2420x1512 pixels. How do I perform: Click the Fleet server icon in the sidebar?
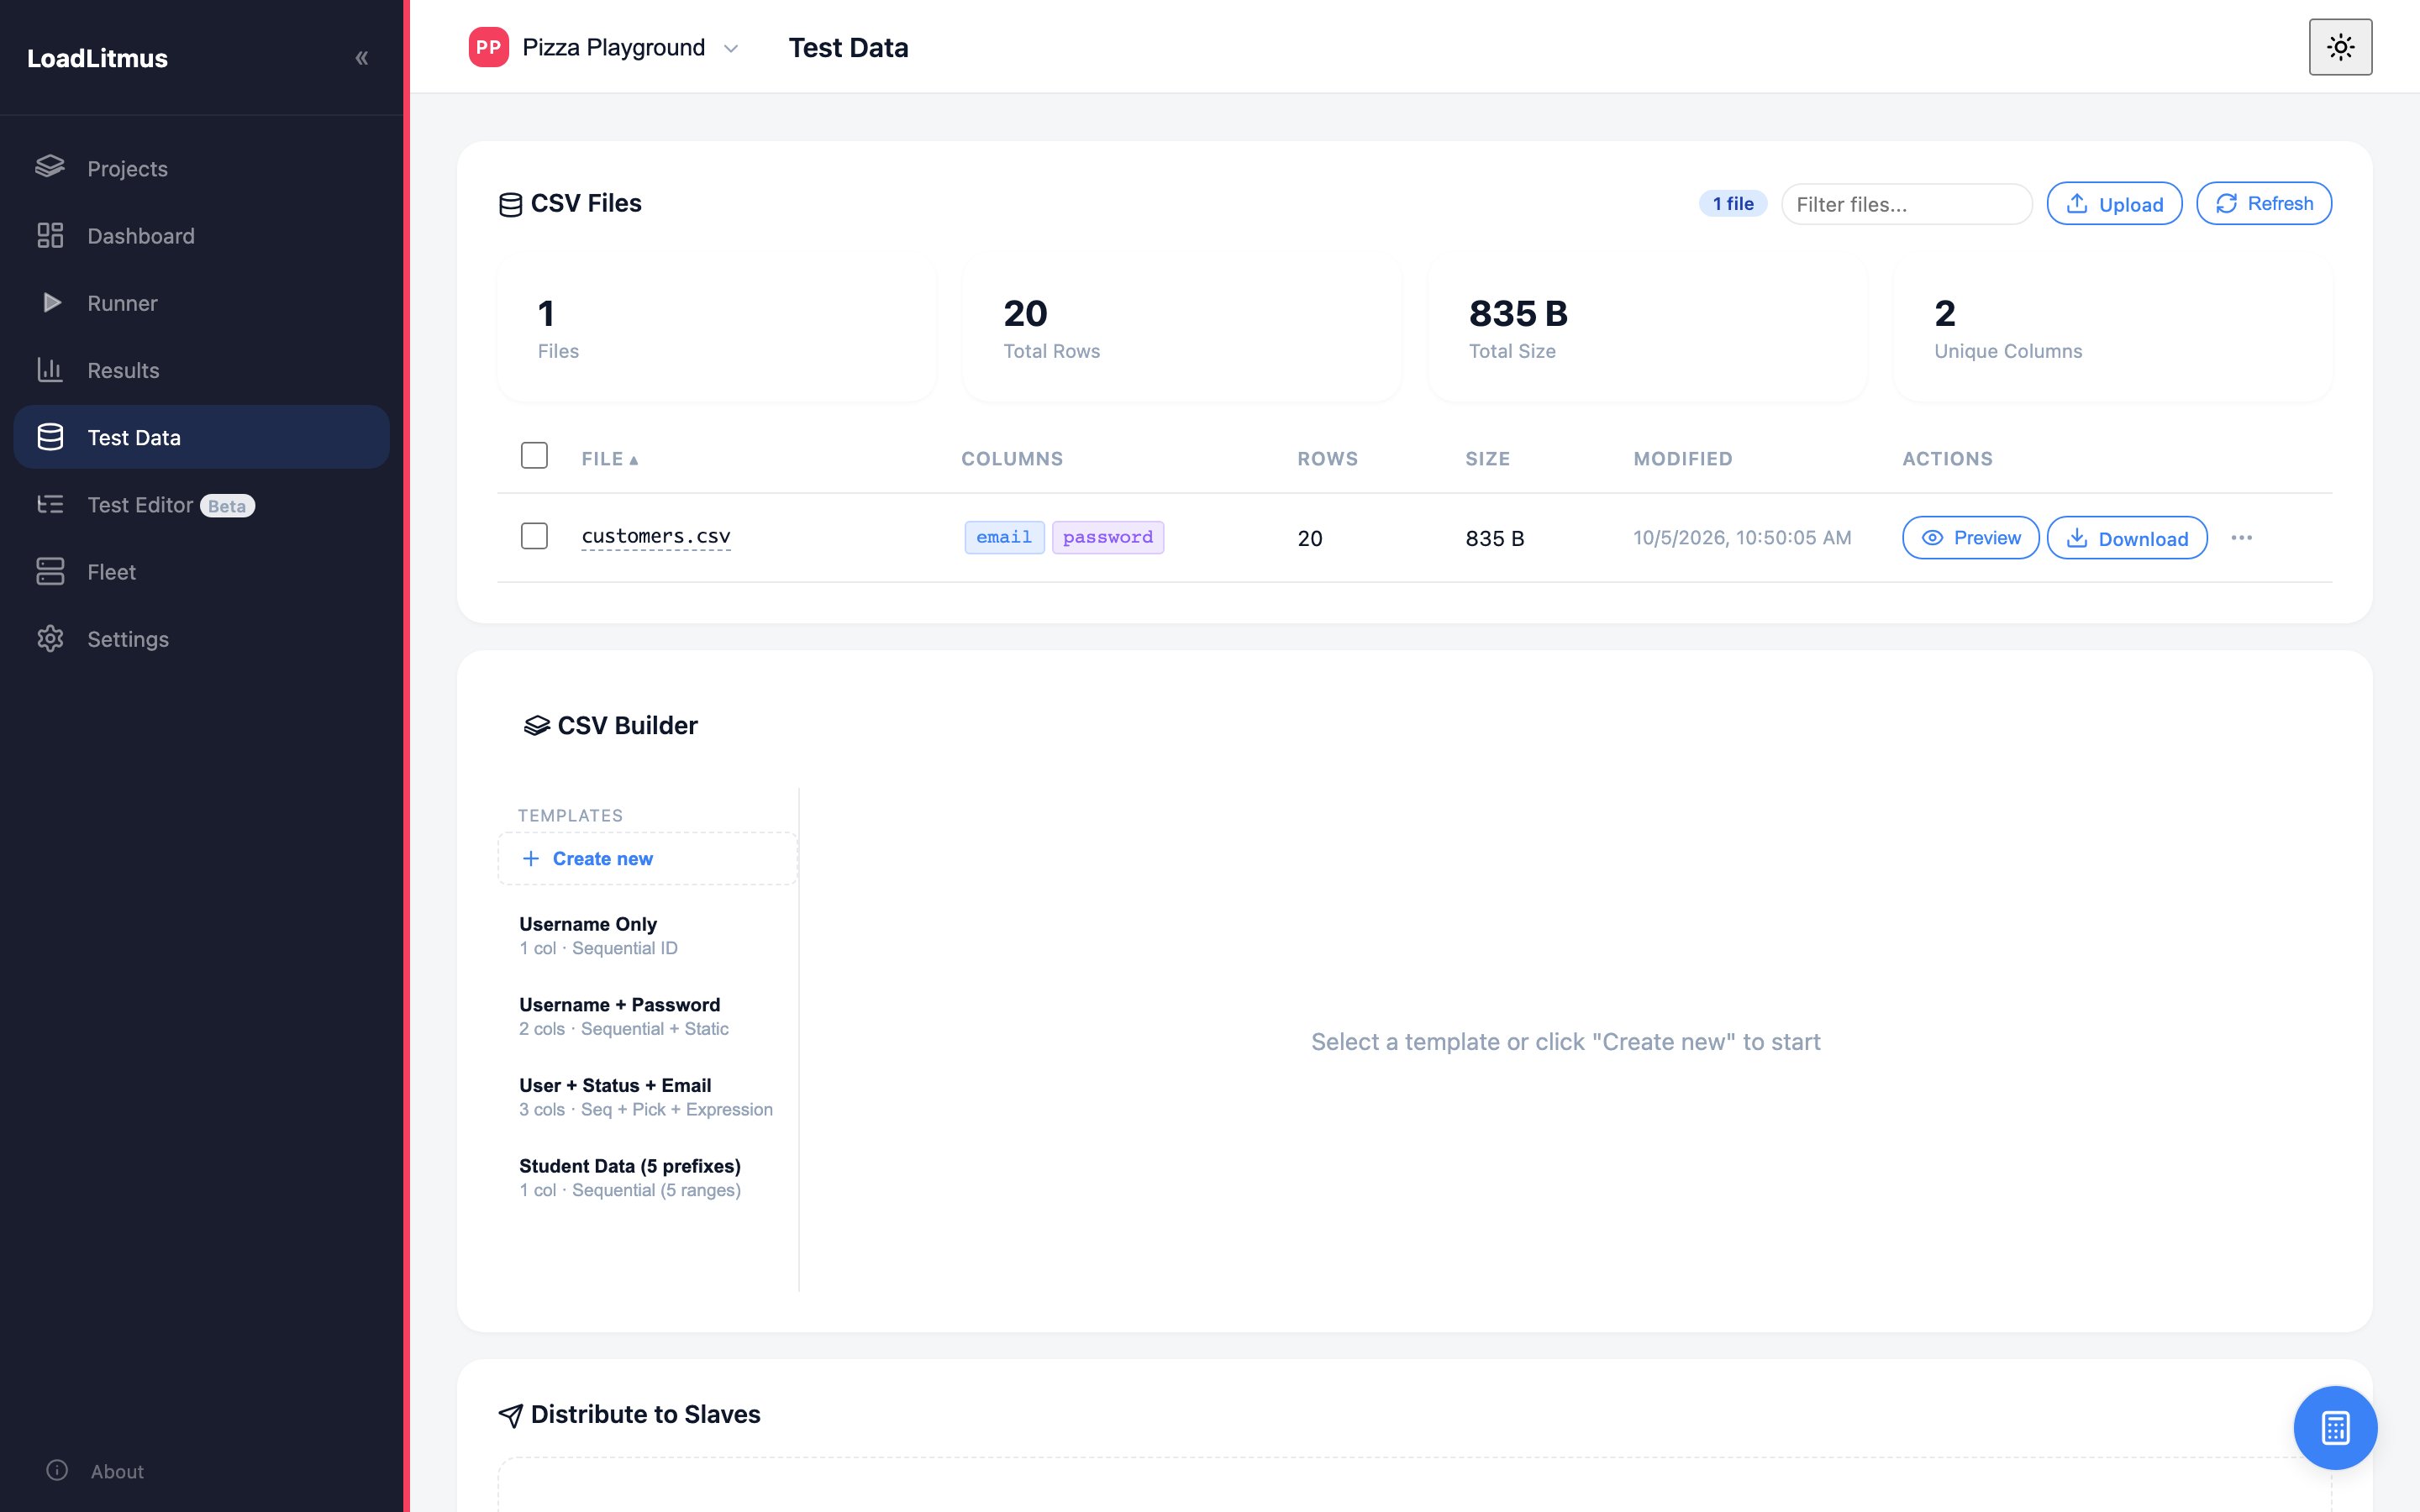[50, 571]
